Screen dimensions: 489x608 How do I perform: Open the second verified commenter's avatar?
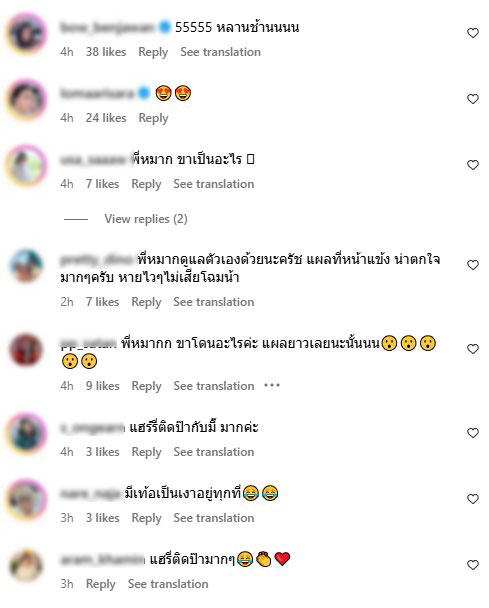click(x=26, y=99)
